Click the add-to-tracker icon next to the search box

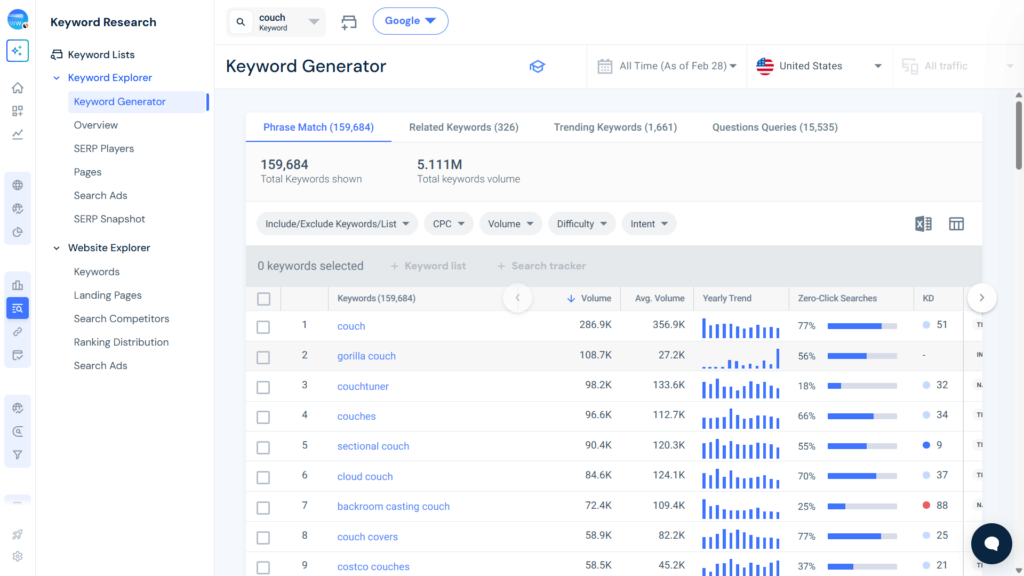point(349,20)
